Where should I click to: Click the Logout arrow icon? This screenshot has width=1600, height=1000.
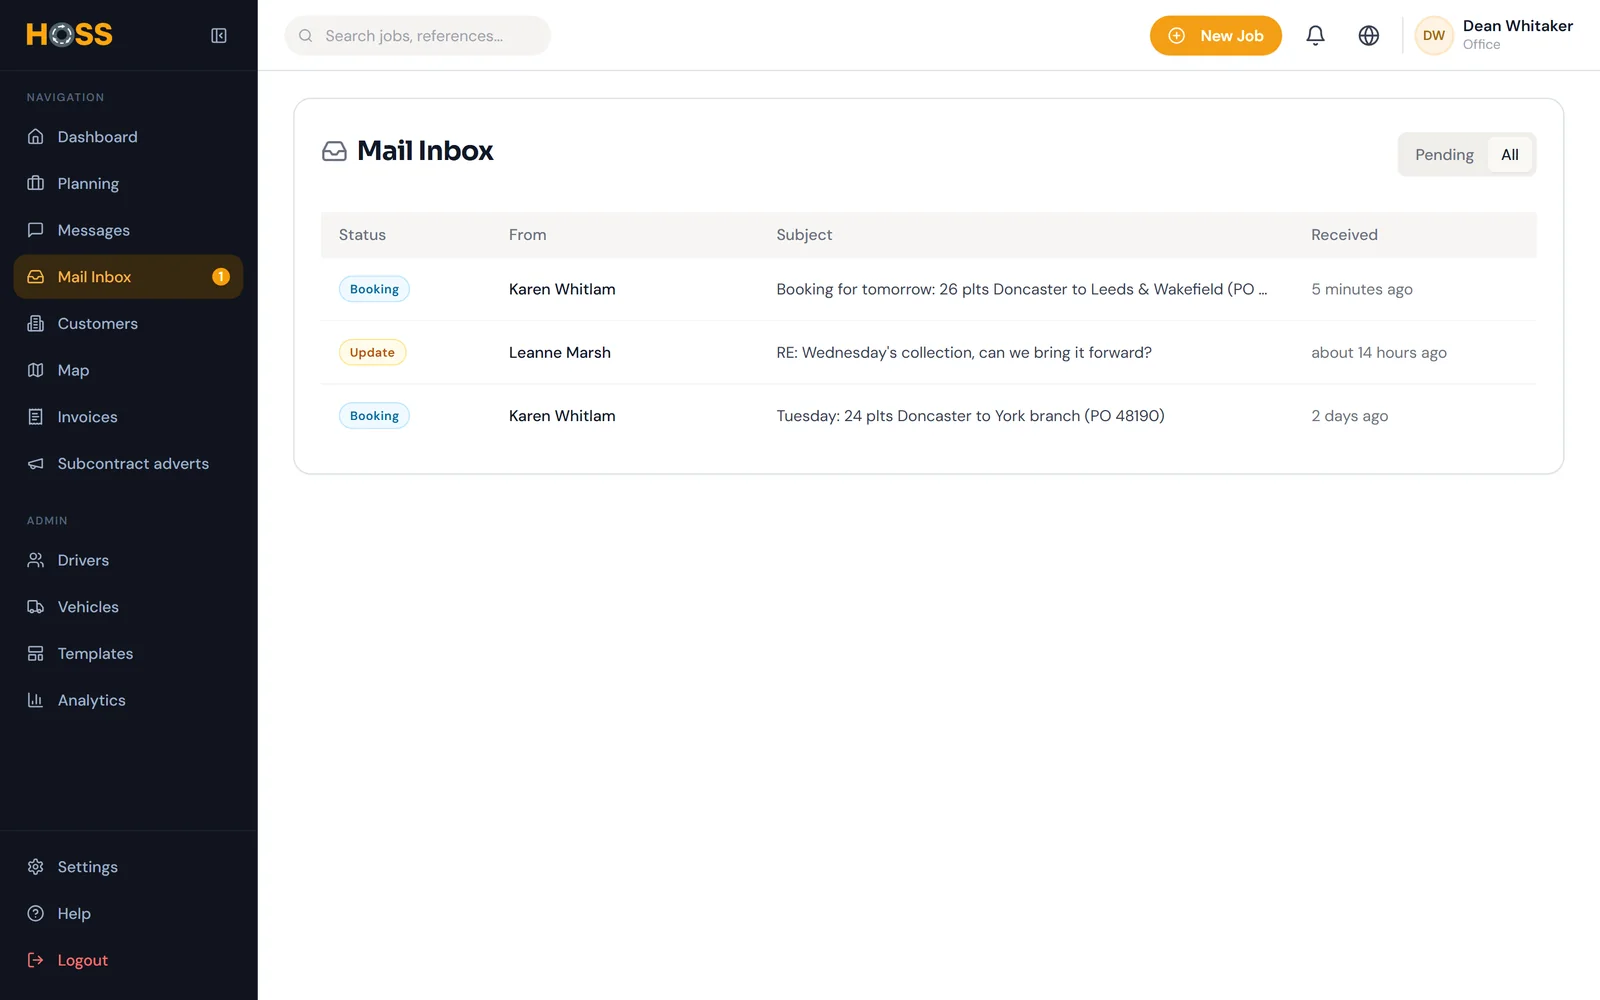(36, 960)
